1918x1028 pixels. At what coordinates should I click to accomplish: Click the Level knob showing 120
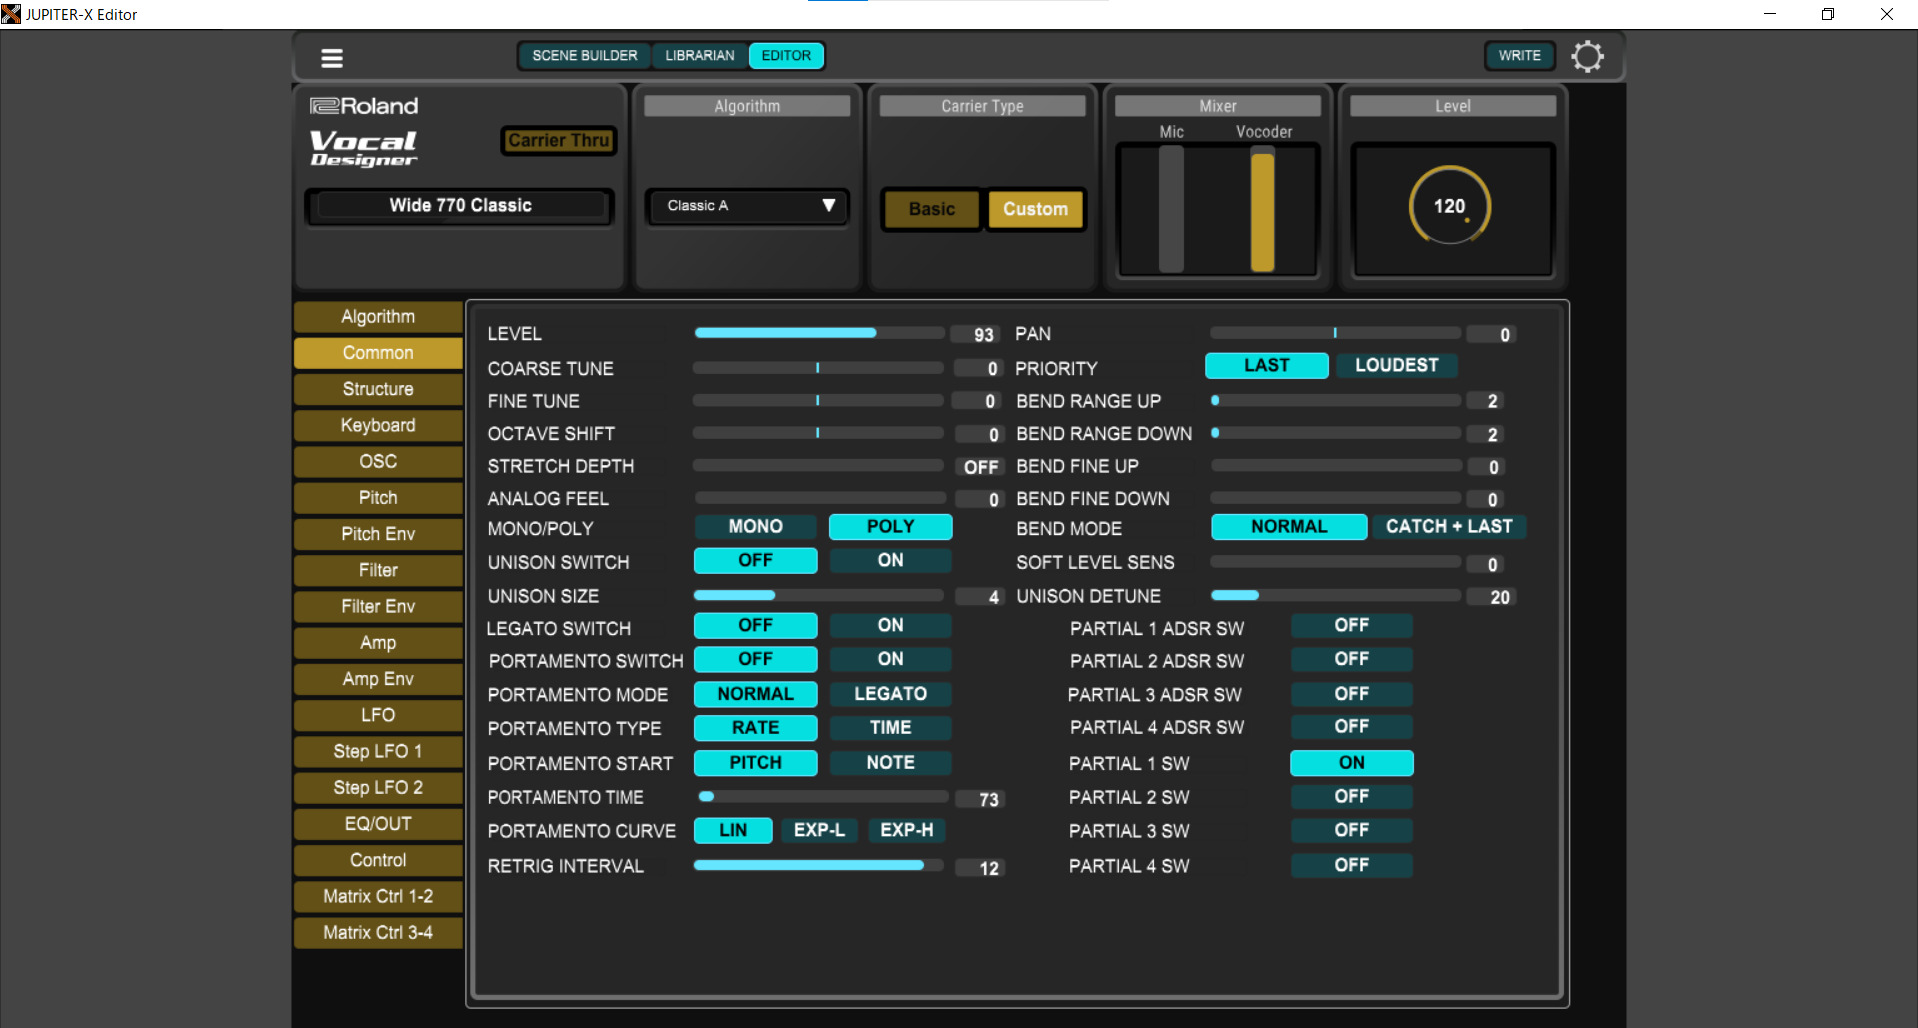click(1450, 206)
